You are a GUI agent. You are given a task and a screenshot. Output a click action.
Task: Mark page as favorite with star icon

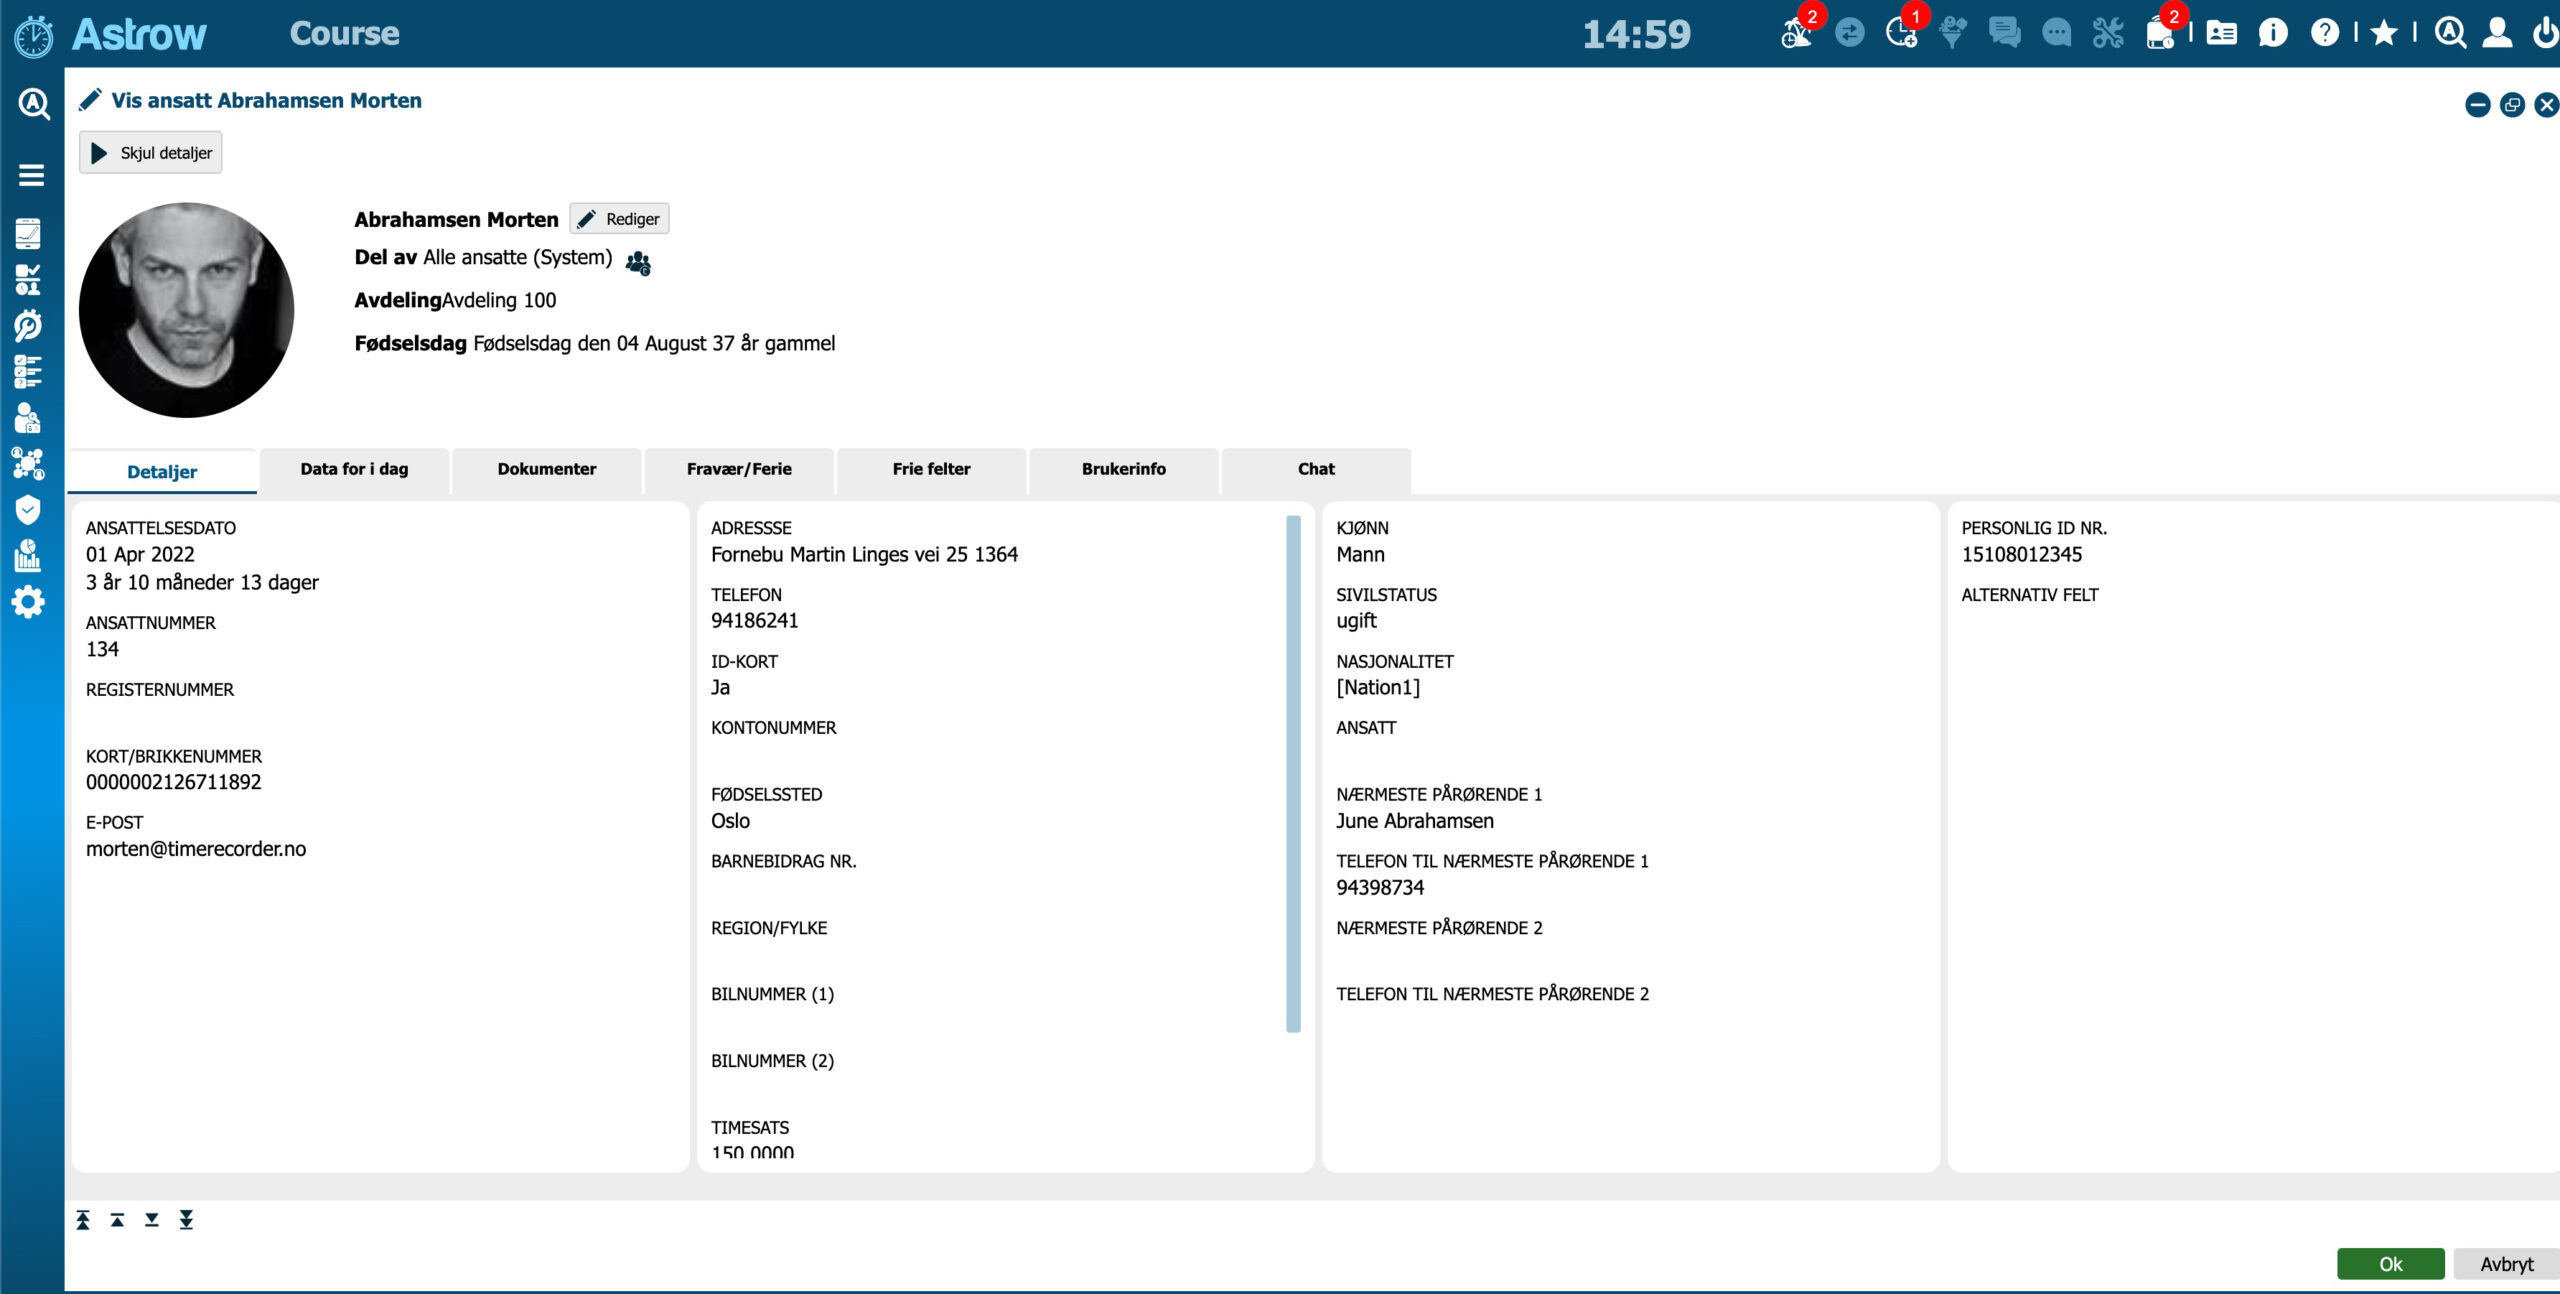(2385, 33)
